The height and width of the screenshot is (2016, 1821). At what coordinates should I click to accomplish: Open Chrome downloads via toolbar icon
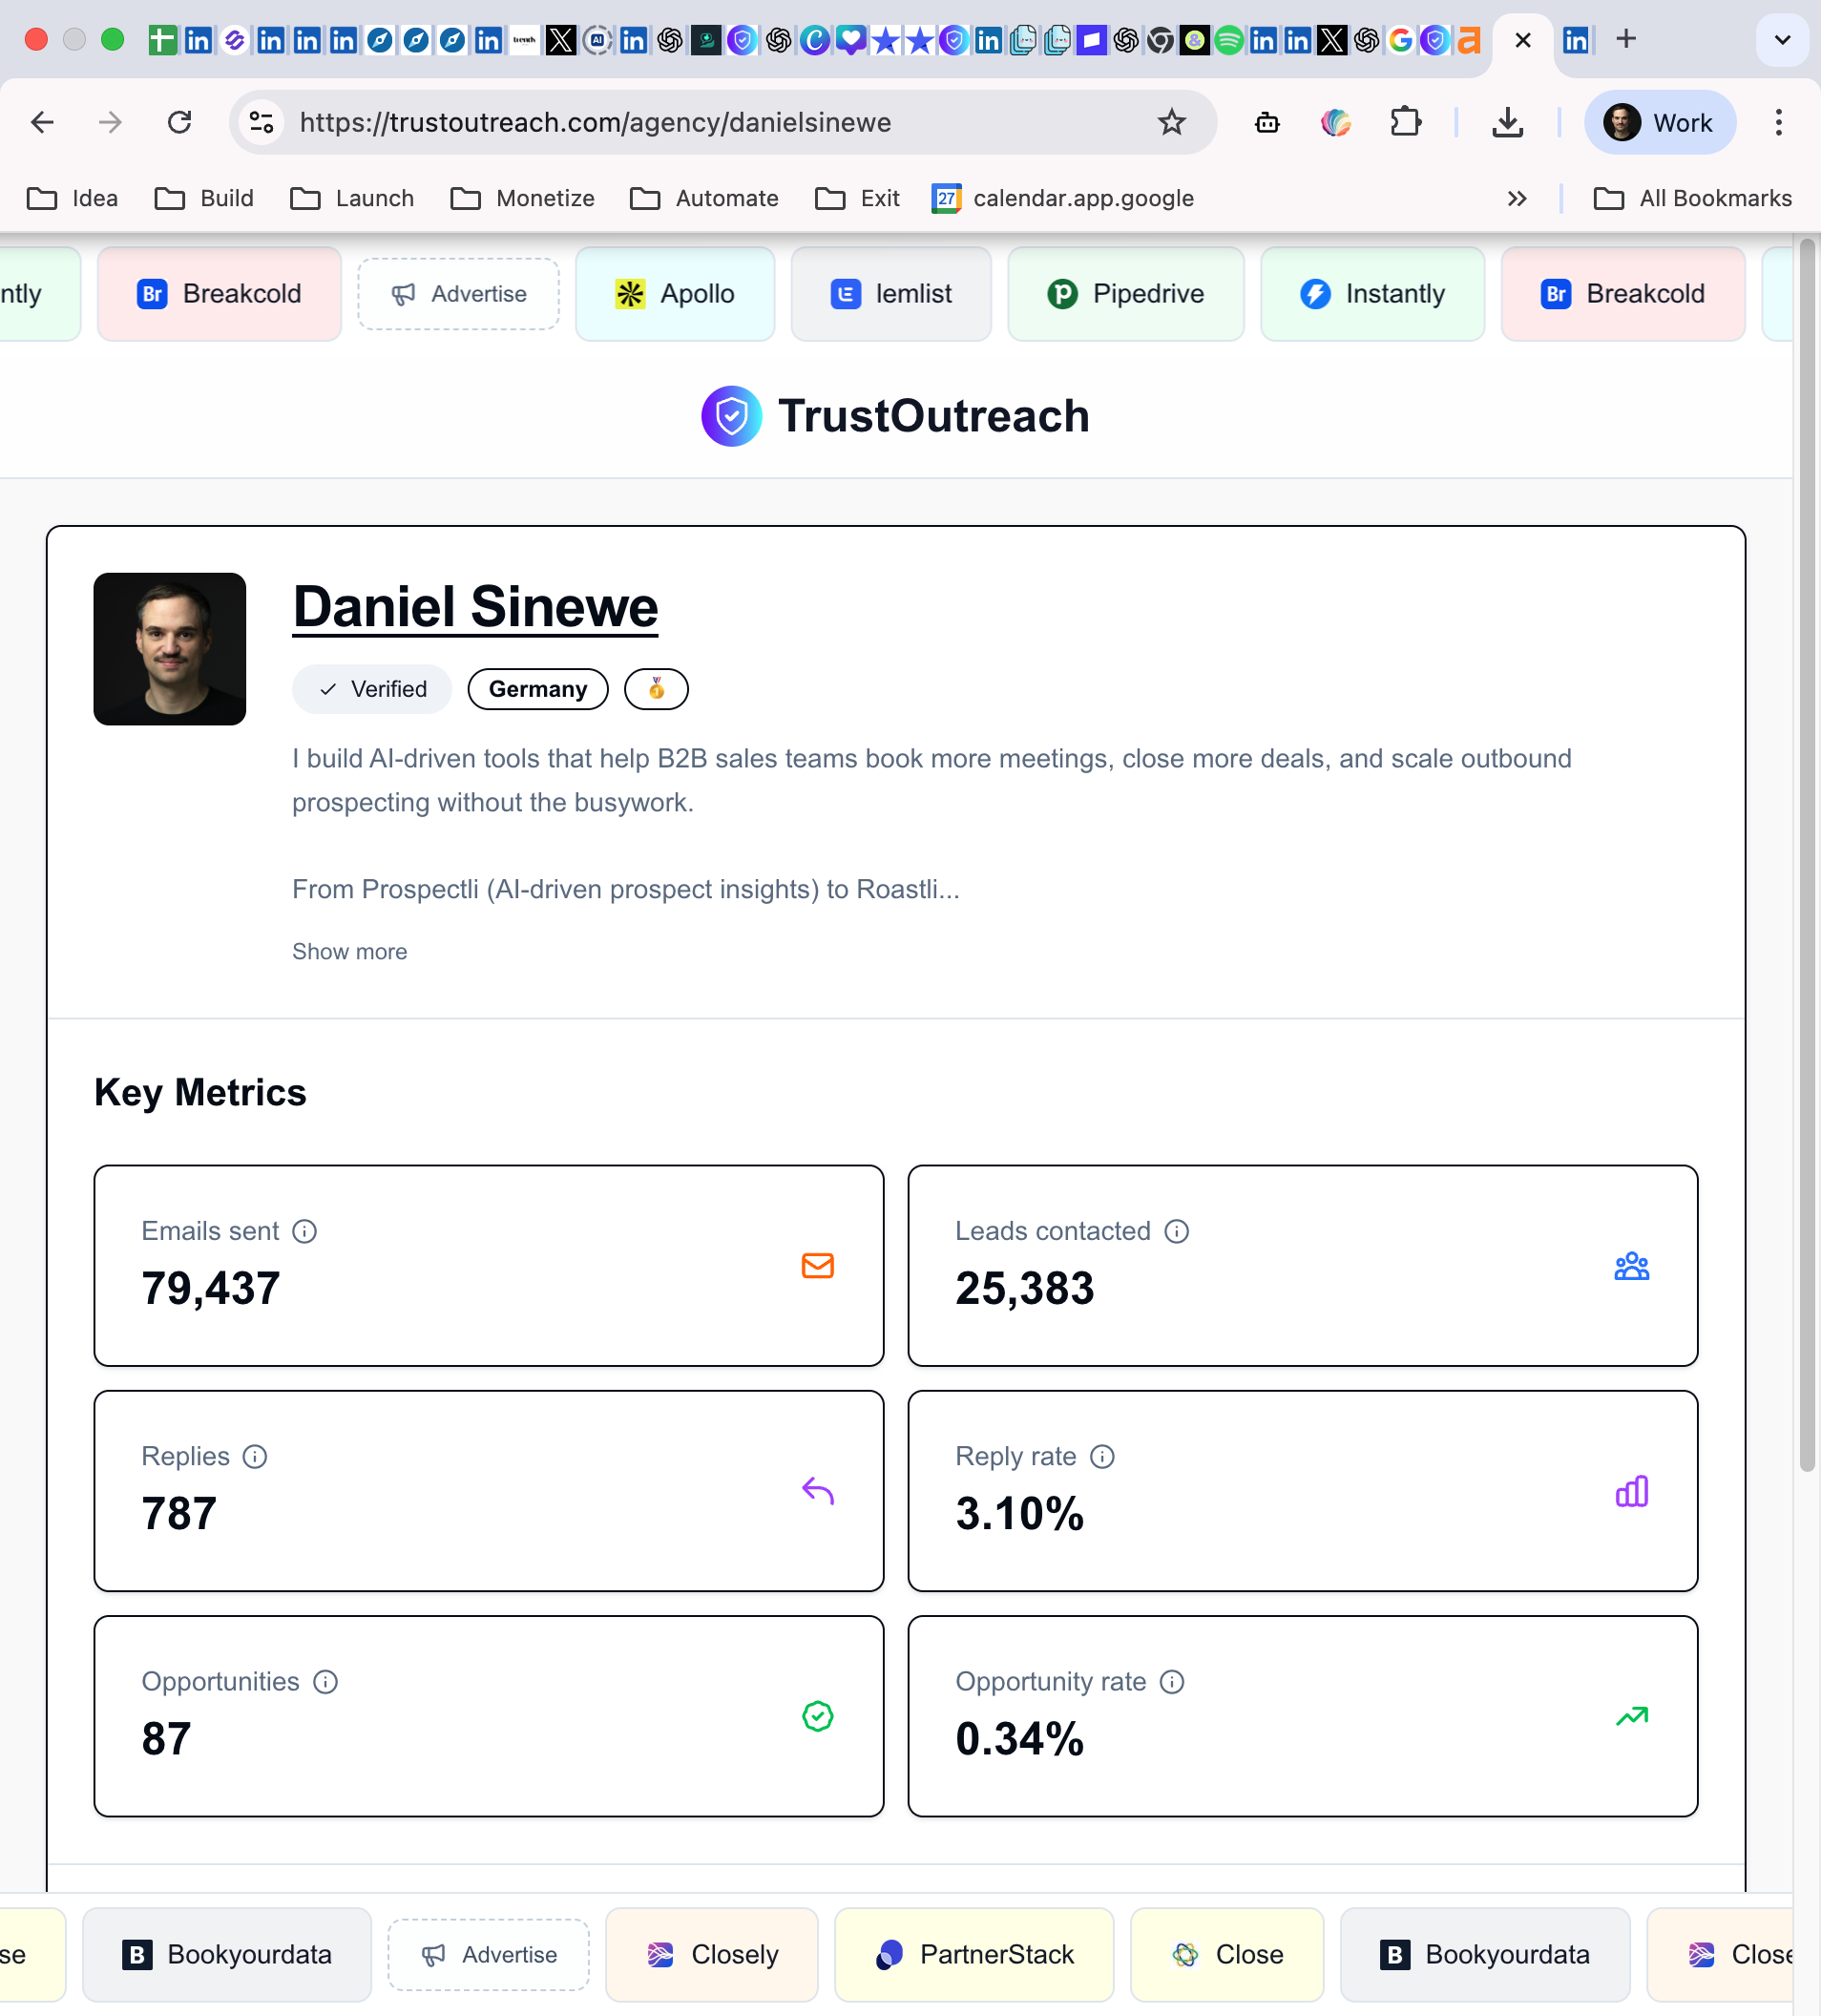(x=1507, y=122)
